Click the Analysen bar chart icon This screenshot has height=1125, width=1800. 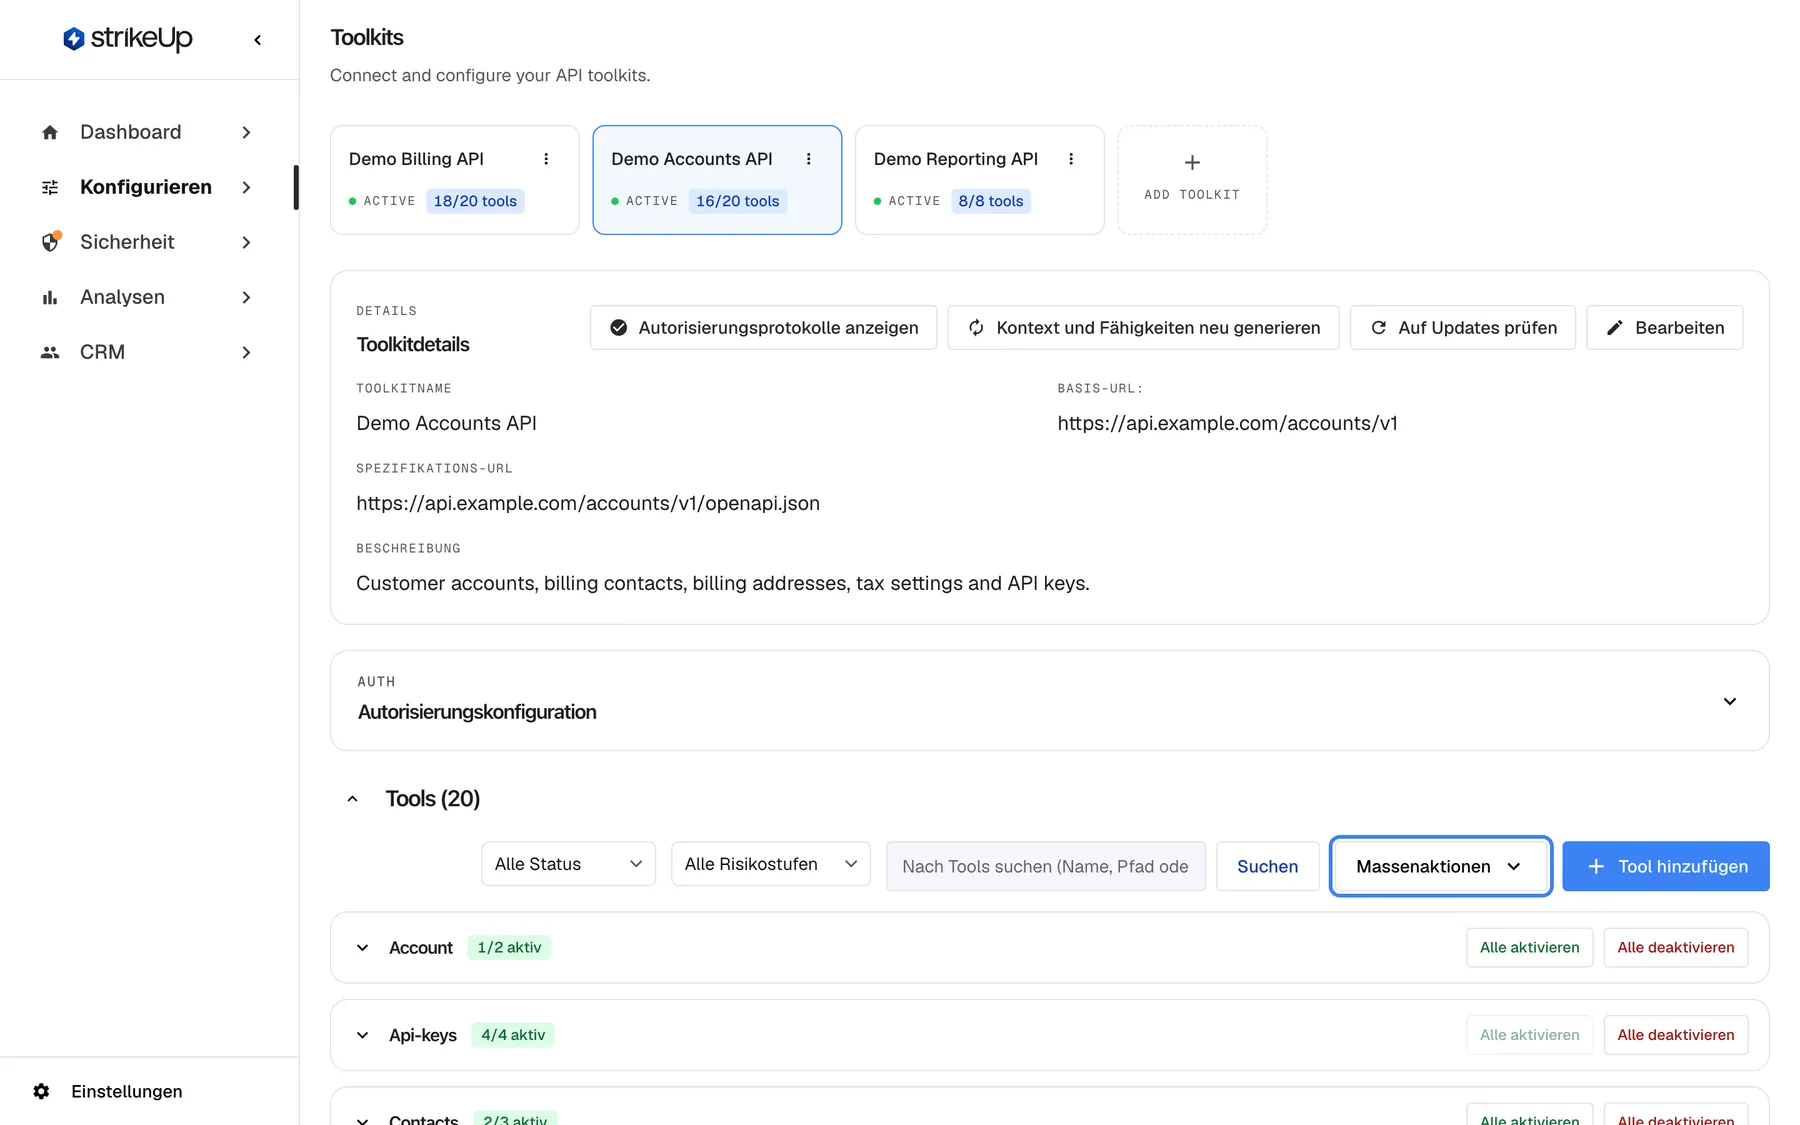coord(50,297)
